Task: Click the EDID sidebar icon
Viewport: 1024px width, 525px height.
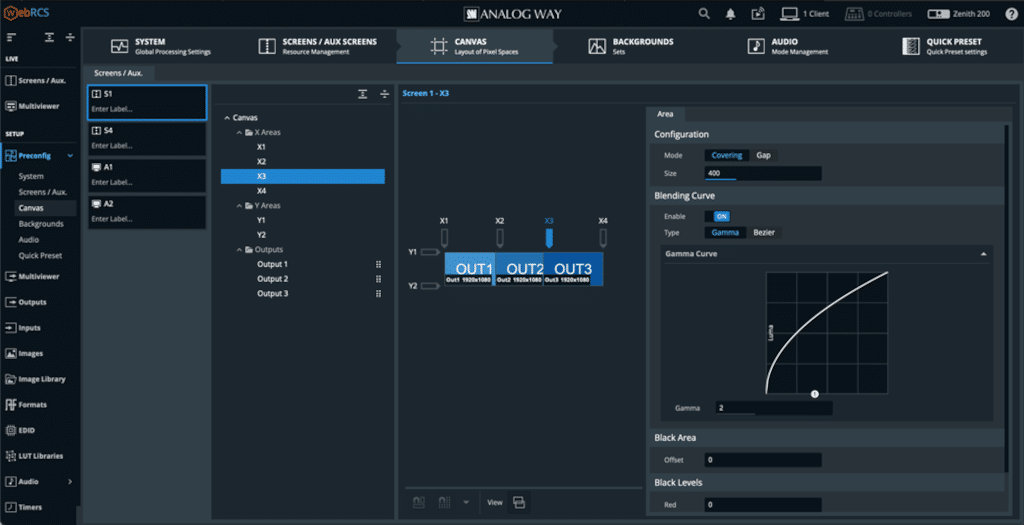Action: 11,430
